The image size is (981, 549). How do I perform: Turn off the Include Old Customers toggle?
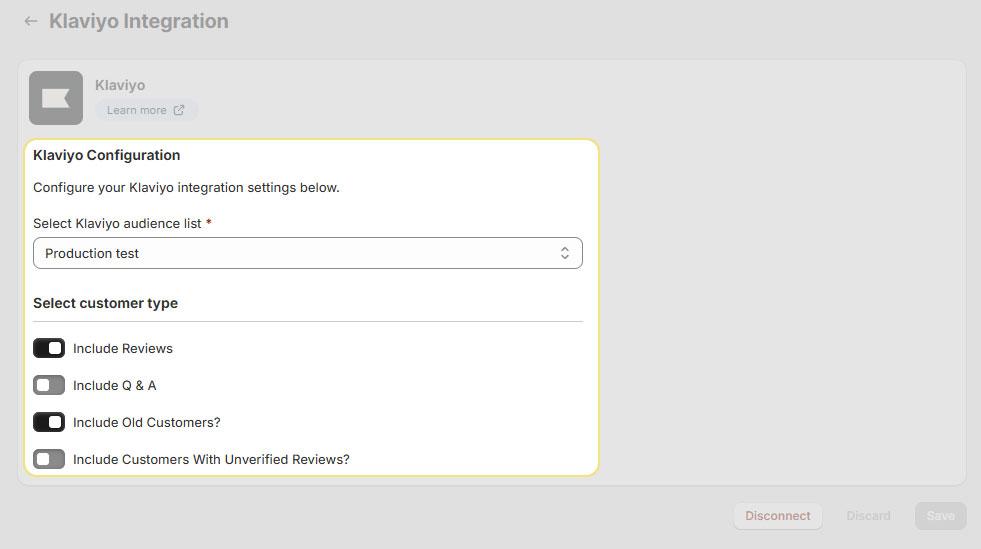[x=49, y=422]
